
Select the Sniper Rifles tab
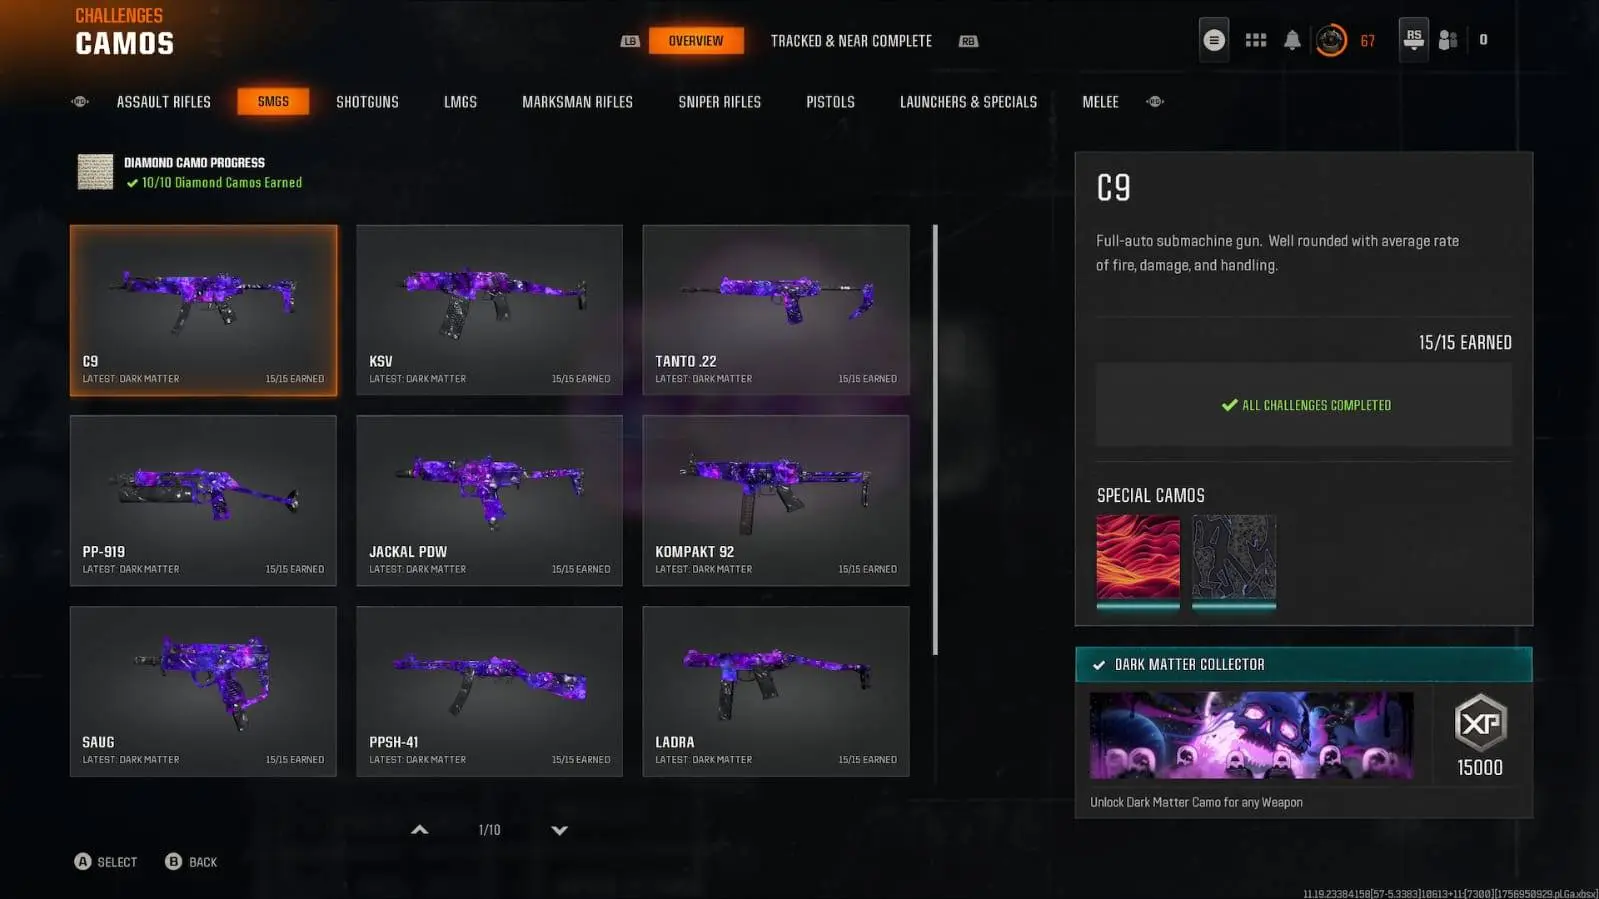[720, 102]
